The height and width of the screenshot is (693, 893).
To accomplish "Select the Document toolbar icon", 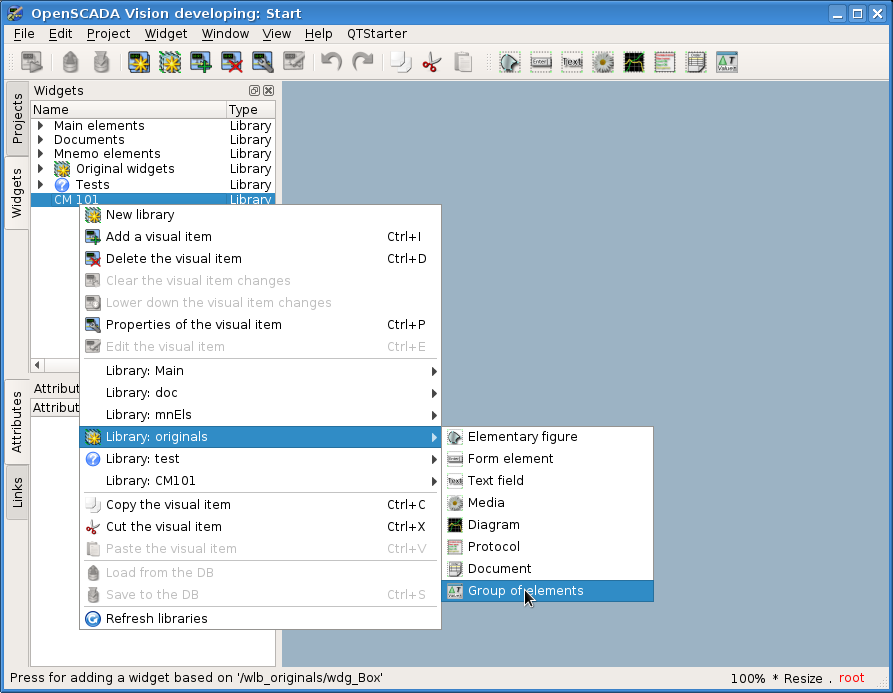I will [696, 62].
